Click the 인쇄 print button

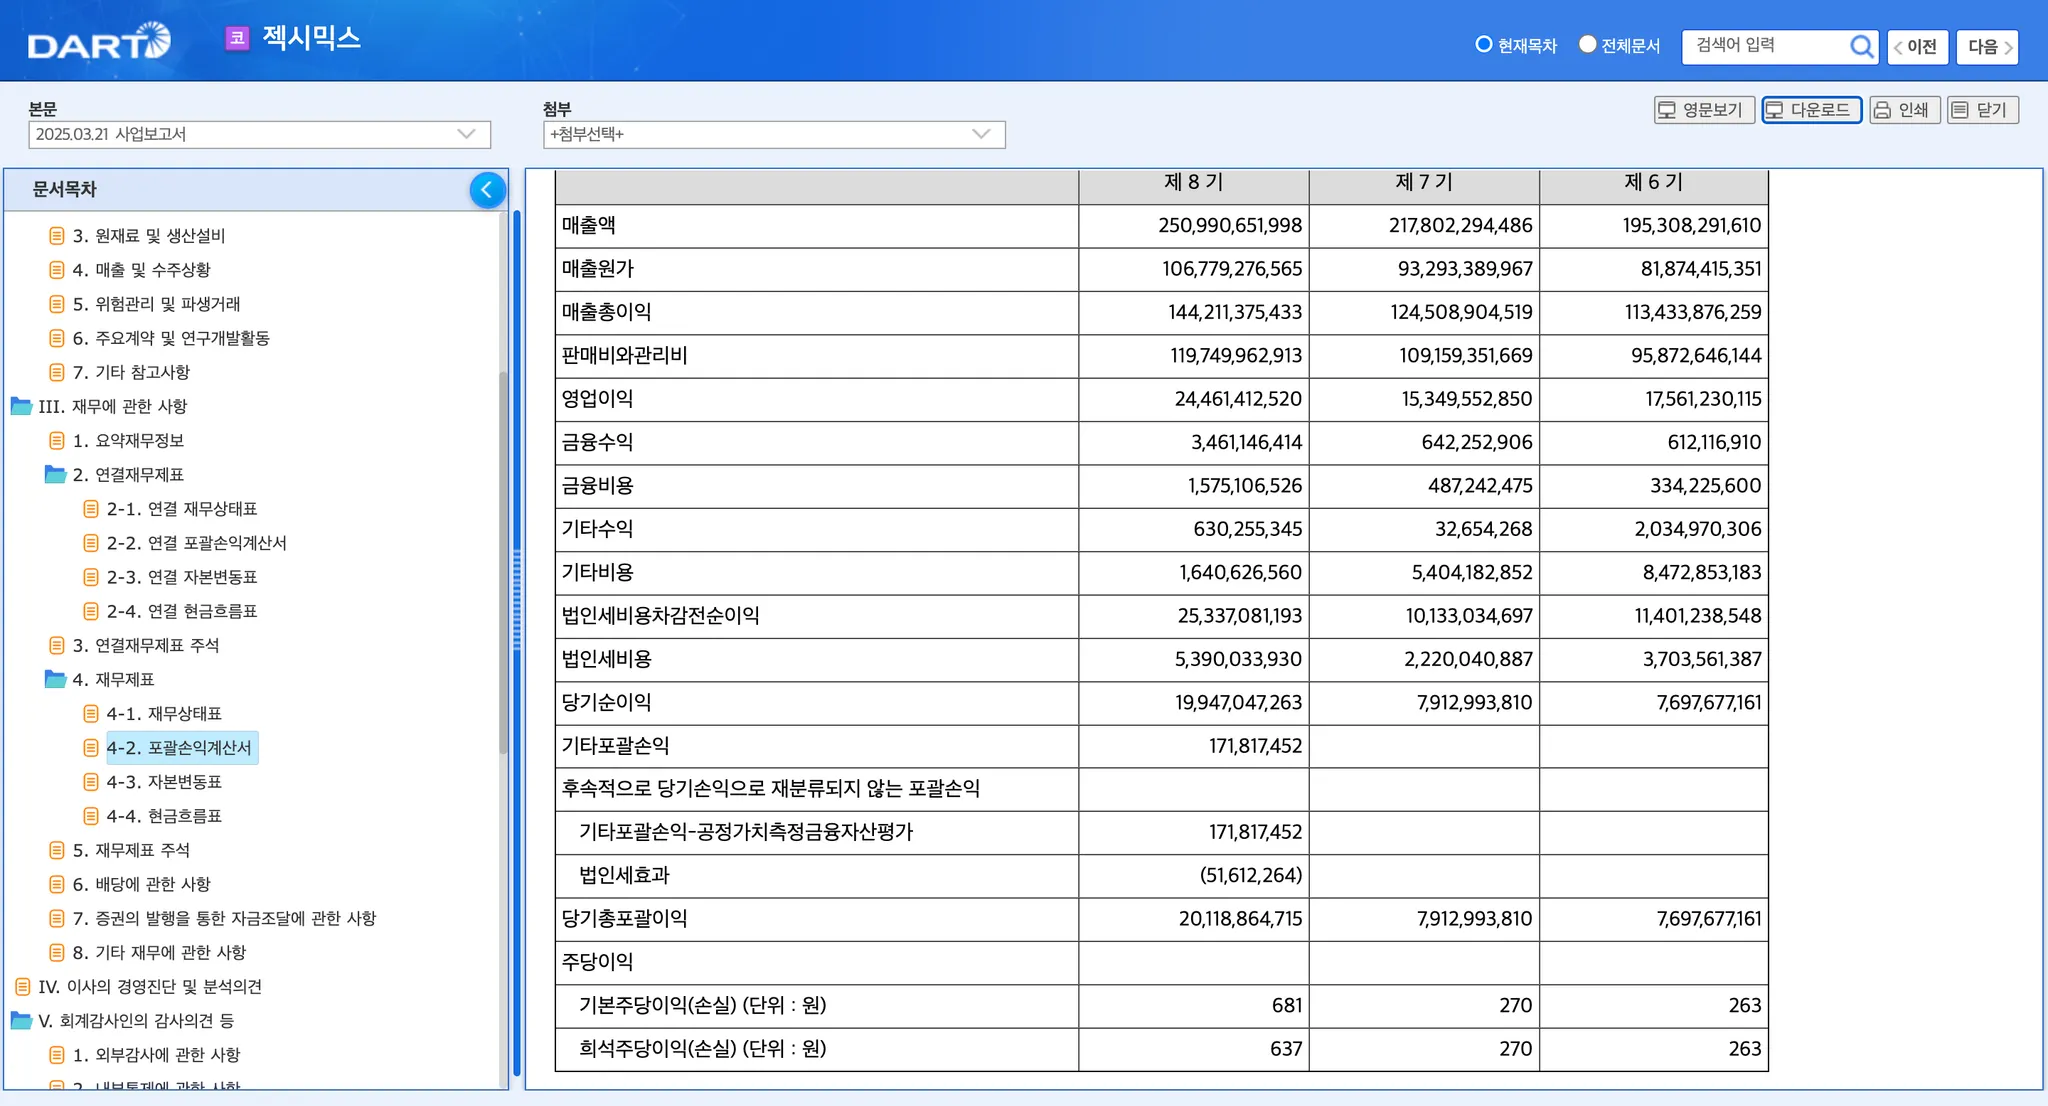(x=1904, y=110)
